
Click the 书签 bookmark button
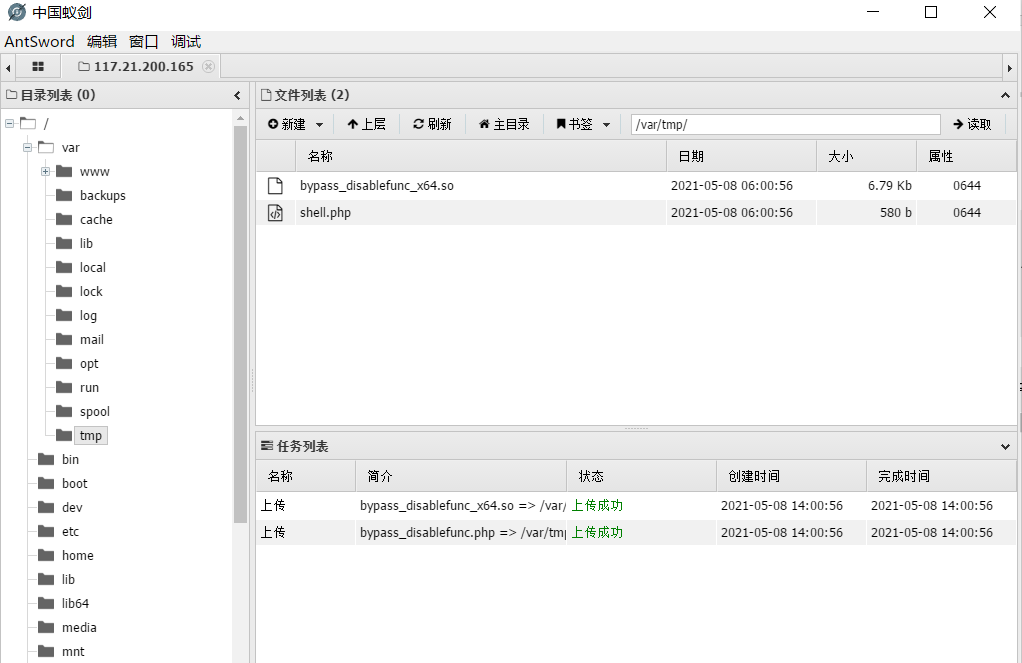[x=574, y=124]
